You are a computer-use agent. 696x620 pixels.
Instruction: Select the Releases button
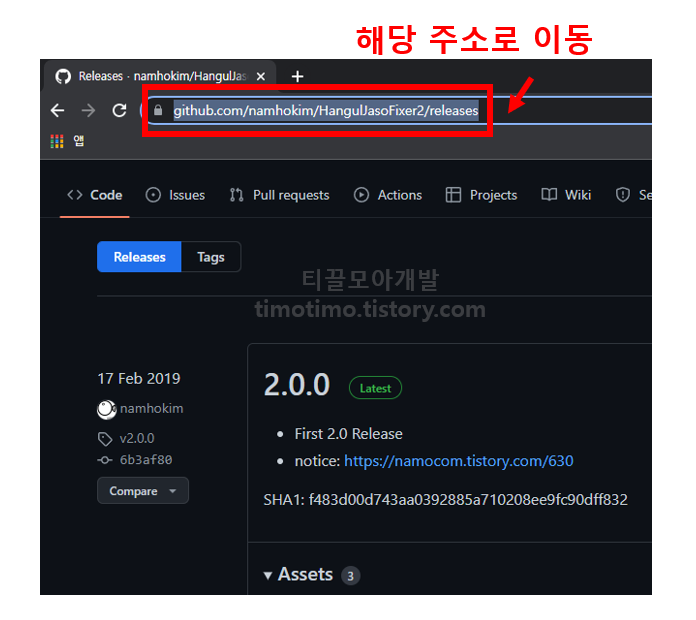coord(139,257)
